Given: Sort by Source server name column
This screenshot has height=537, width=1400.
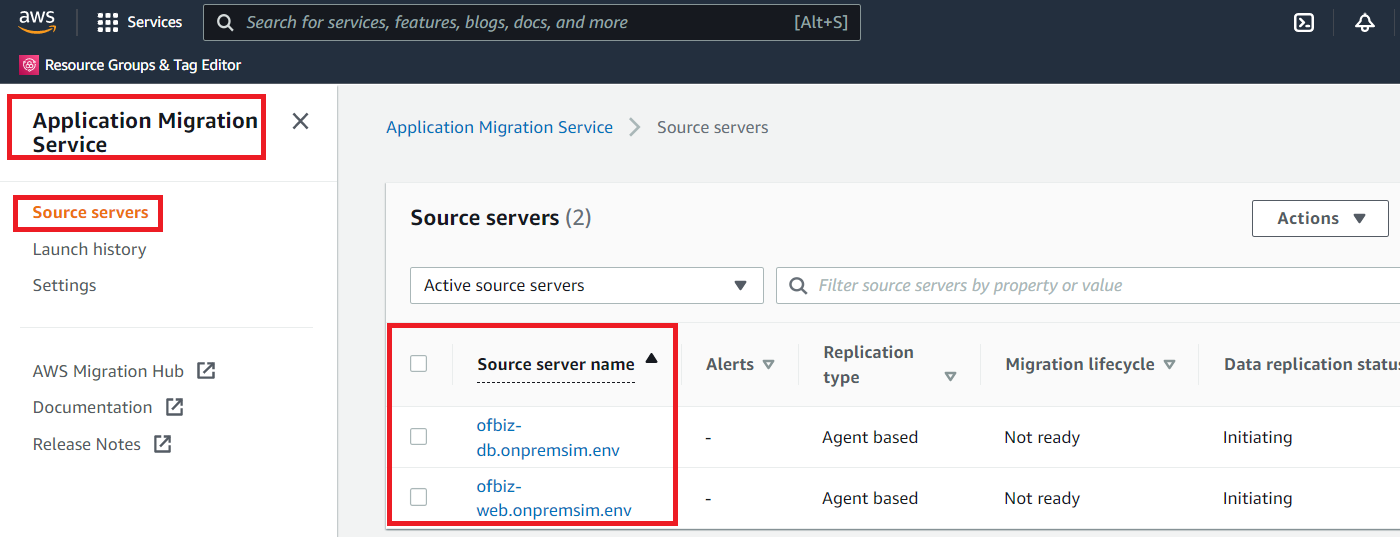Looking at the screenshot, I should tap(556, 365).
